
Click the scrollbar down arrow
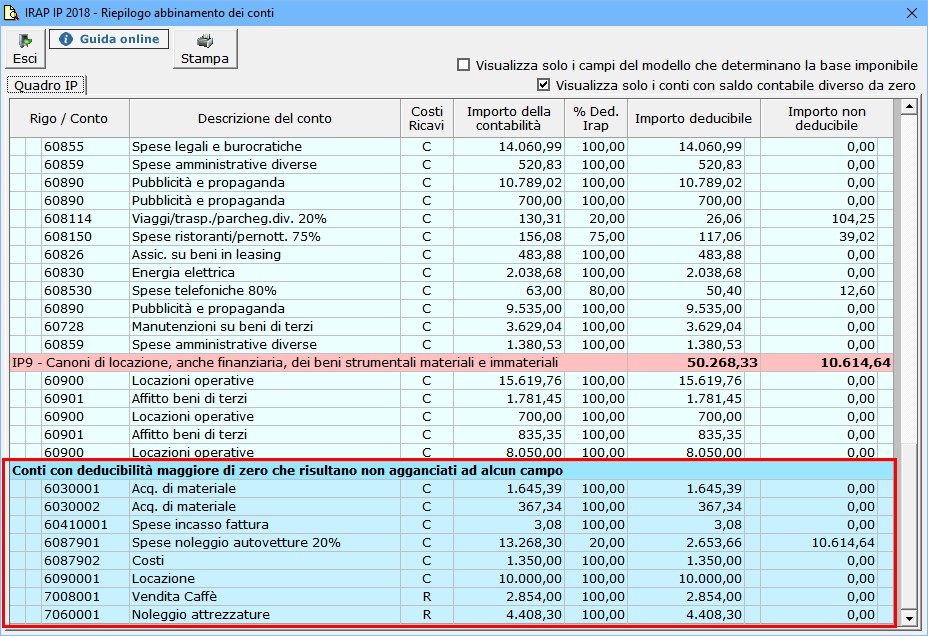pos(908,619)
